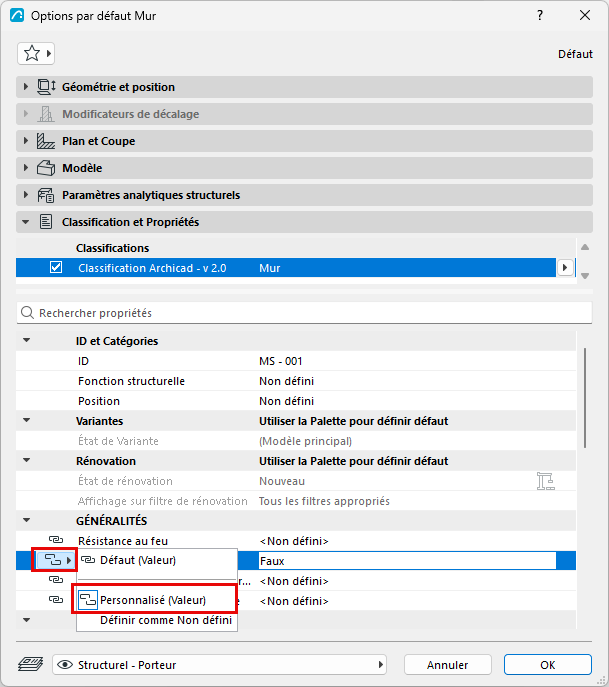
Task: Click the Plan et Coupe panel icon
Action: click(46, 141)
